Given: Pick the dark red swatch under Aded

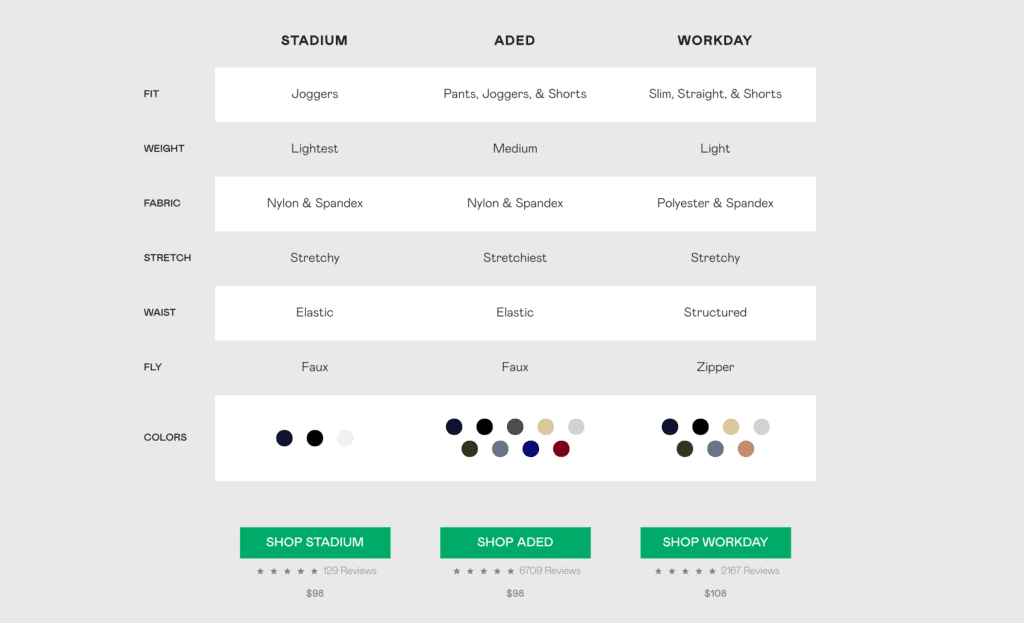Looking at the screenshot, I should point(561,449).
